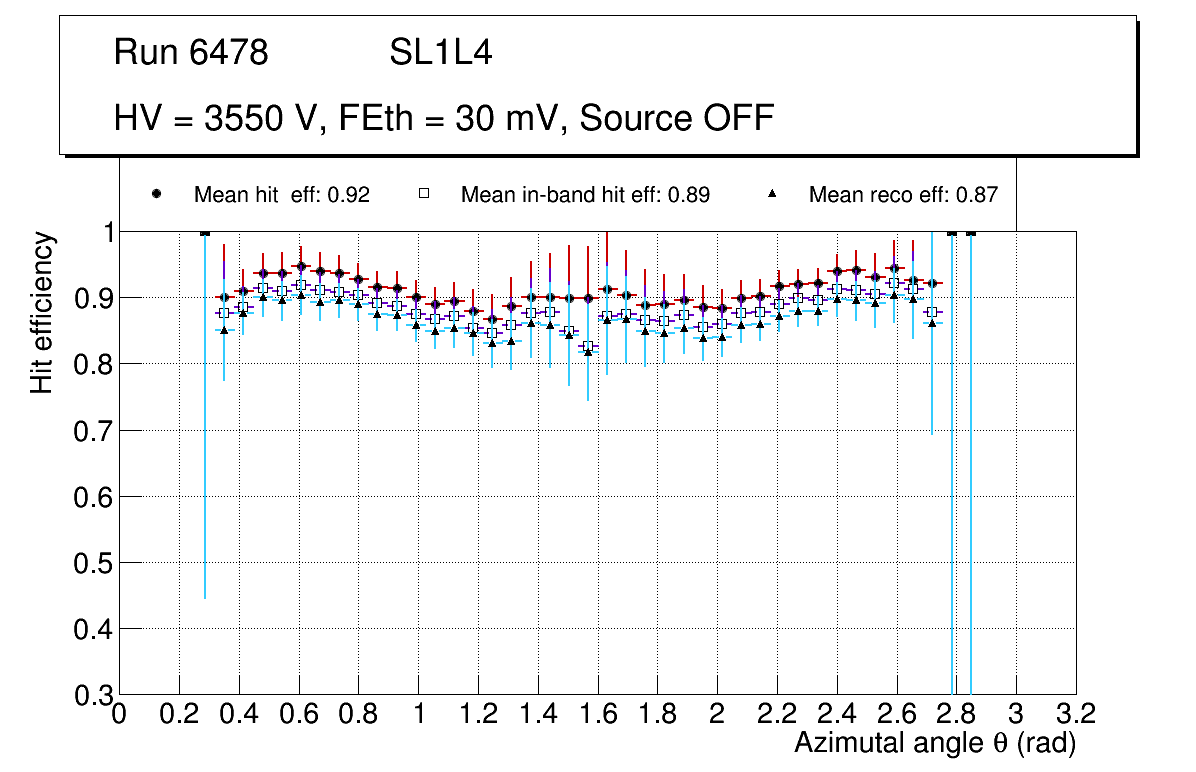This screenshot has width=1196, height=772.
Task: Select the 'Azimutal angle θ (rad)' x-axis title
Action: tap(935, 743)
